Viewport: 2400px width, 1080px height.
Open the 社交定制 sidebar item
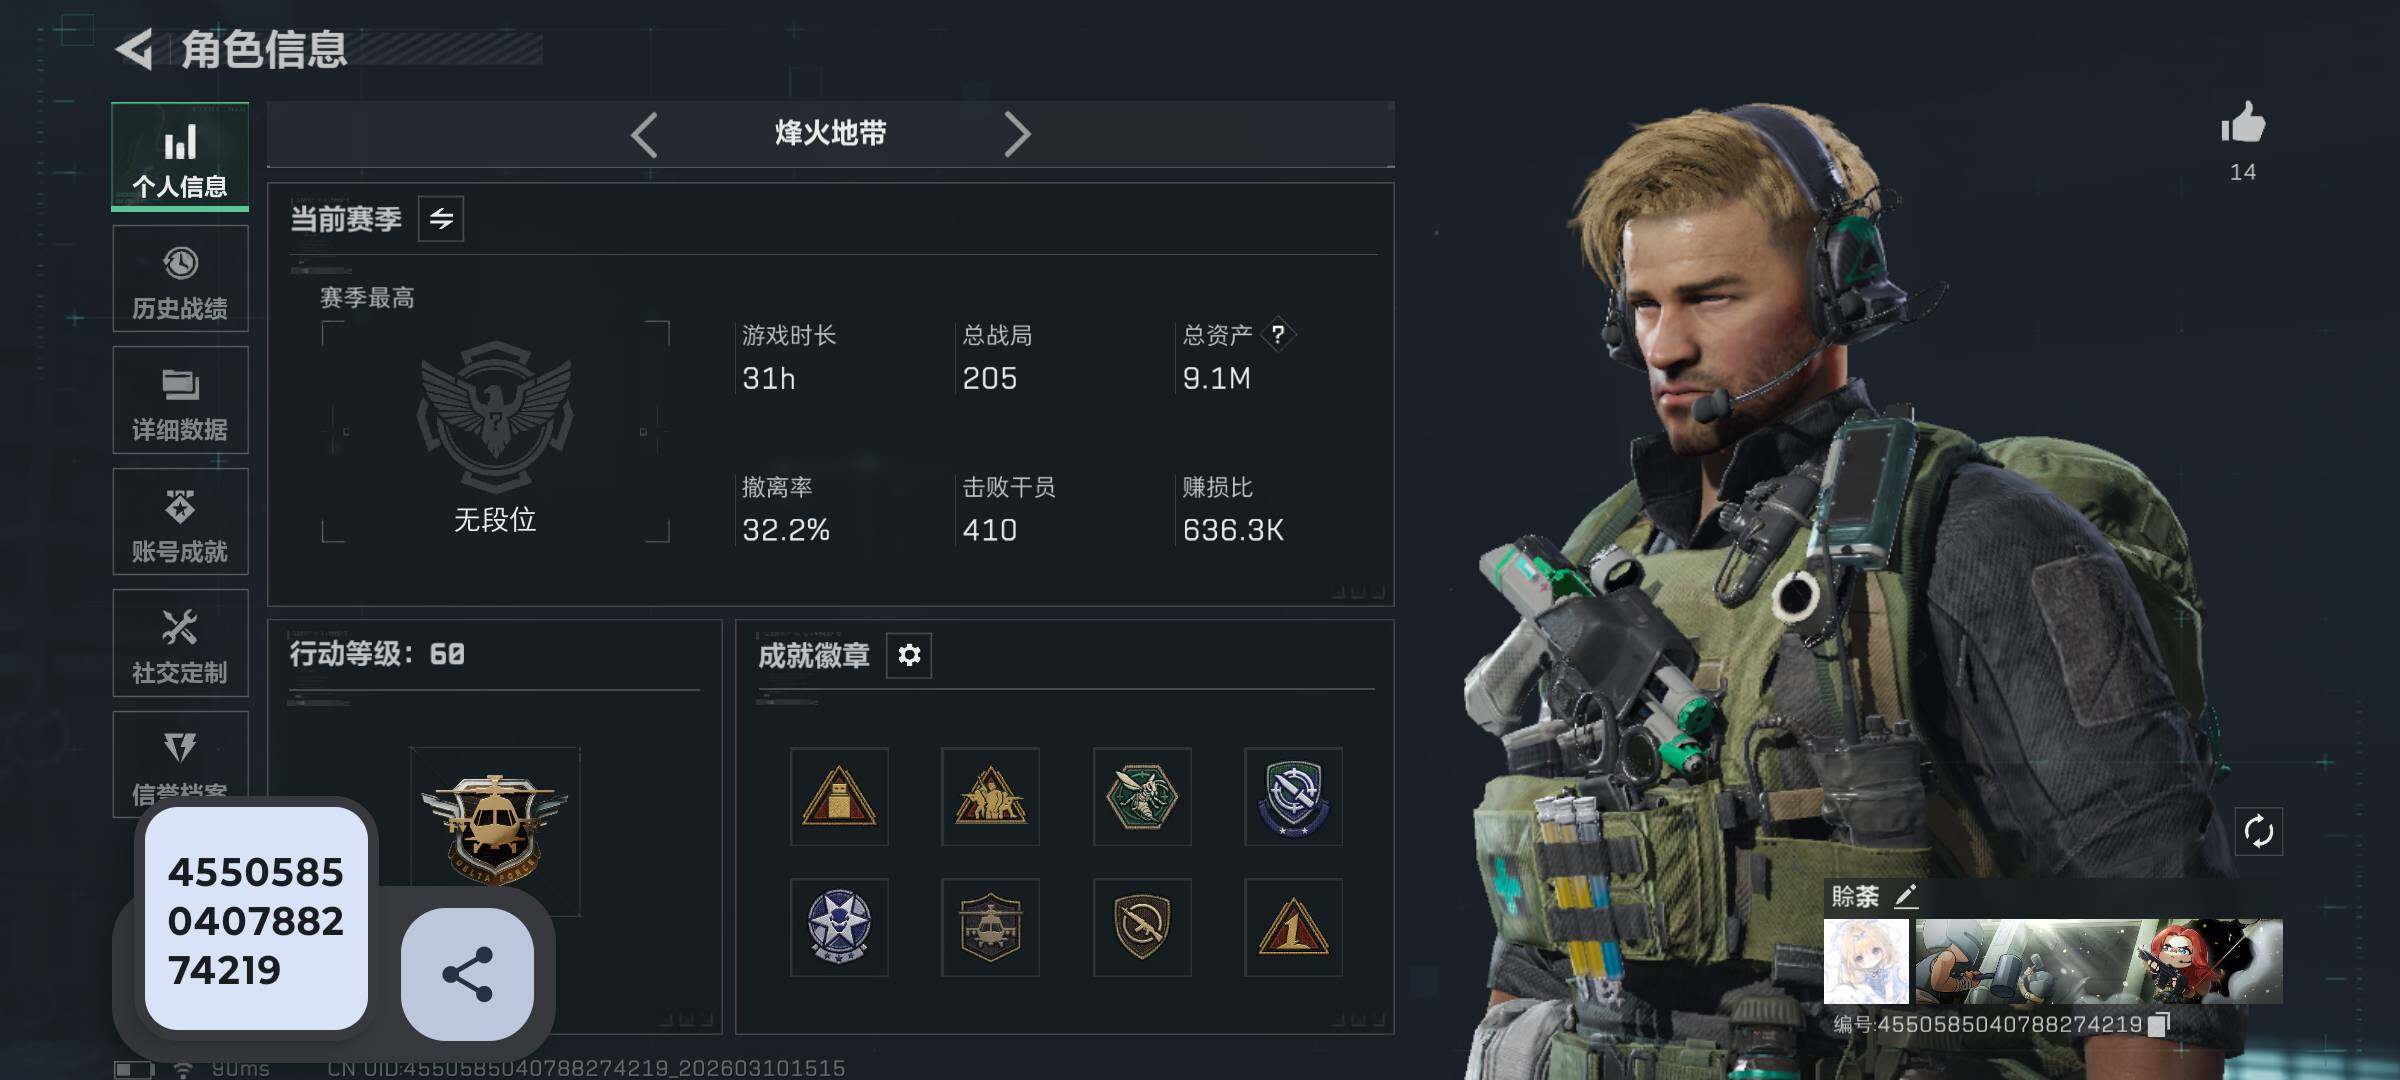pos(180,643)
